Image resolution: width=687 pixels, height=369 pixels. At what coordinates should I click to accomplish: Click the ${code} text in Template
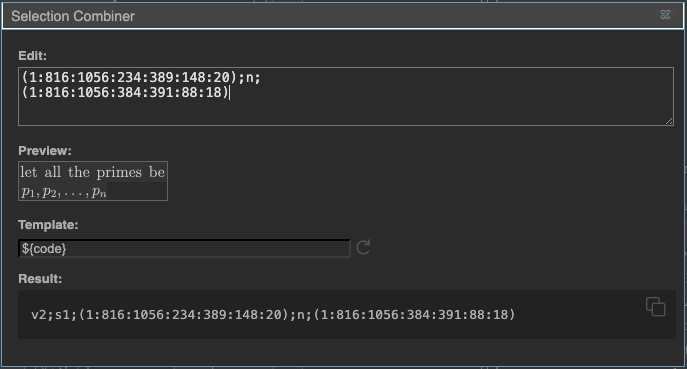click(44, 248)
